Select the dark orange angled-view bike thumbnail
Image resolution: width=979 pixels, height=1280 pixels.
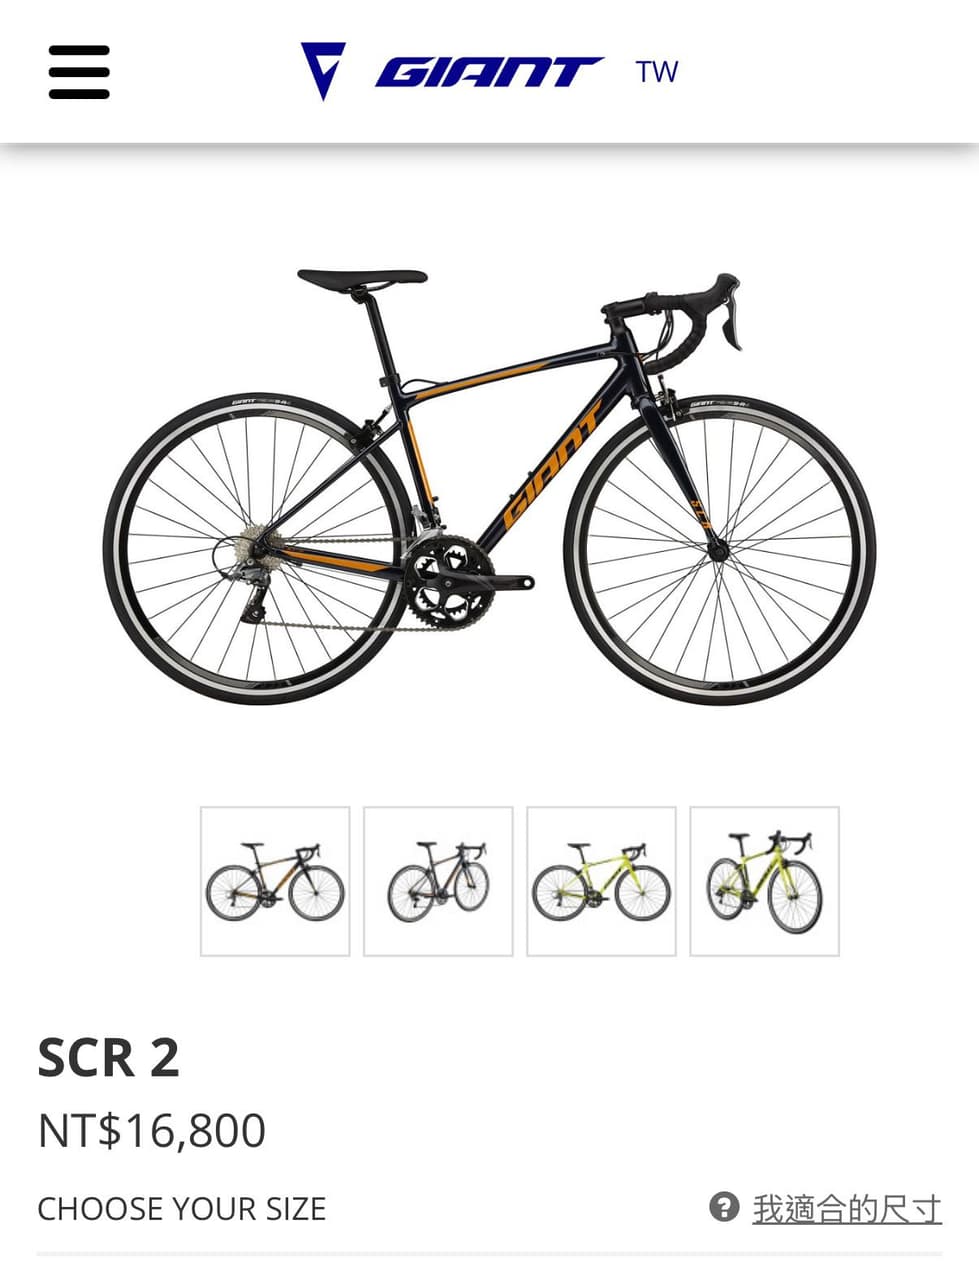pos(438,881)
